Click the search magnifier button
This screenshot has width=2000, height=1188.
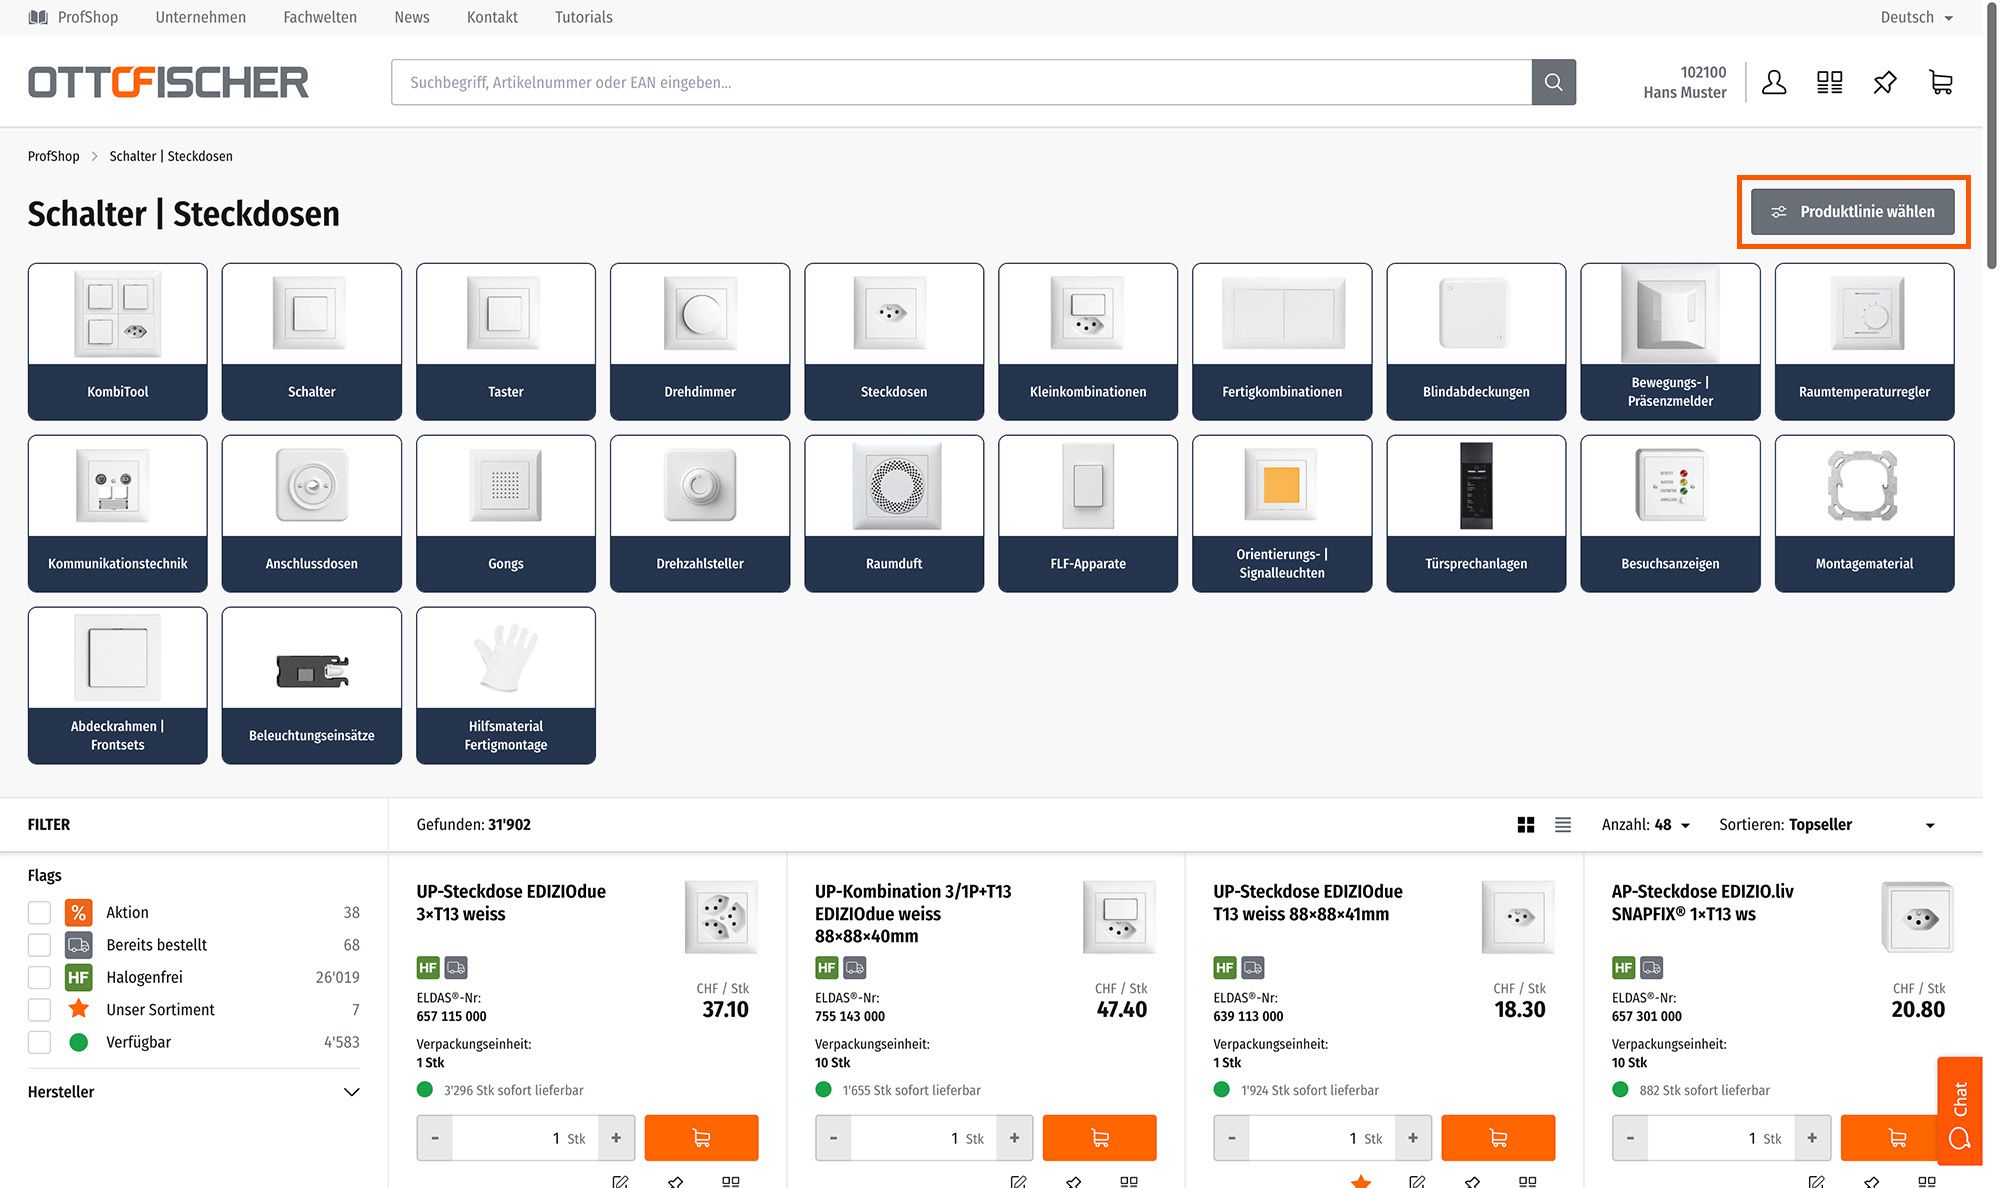(1553, 82)
